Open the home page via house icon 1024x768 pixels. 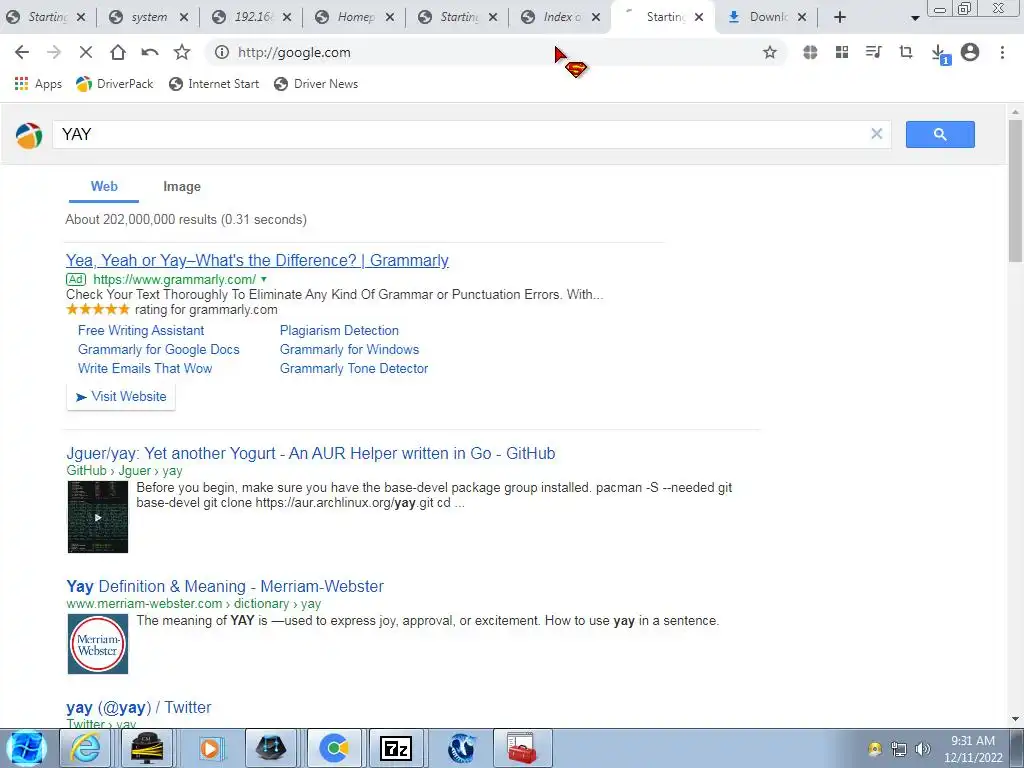pyautogui.click(x=118, y=52)
